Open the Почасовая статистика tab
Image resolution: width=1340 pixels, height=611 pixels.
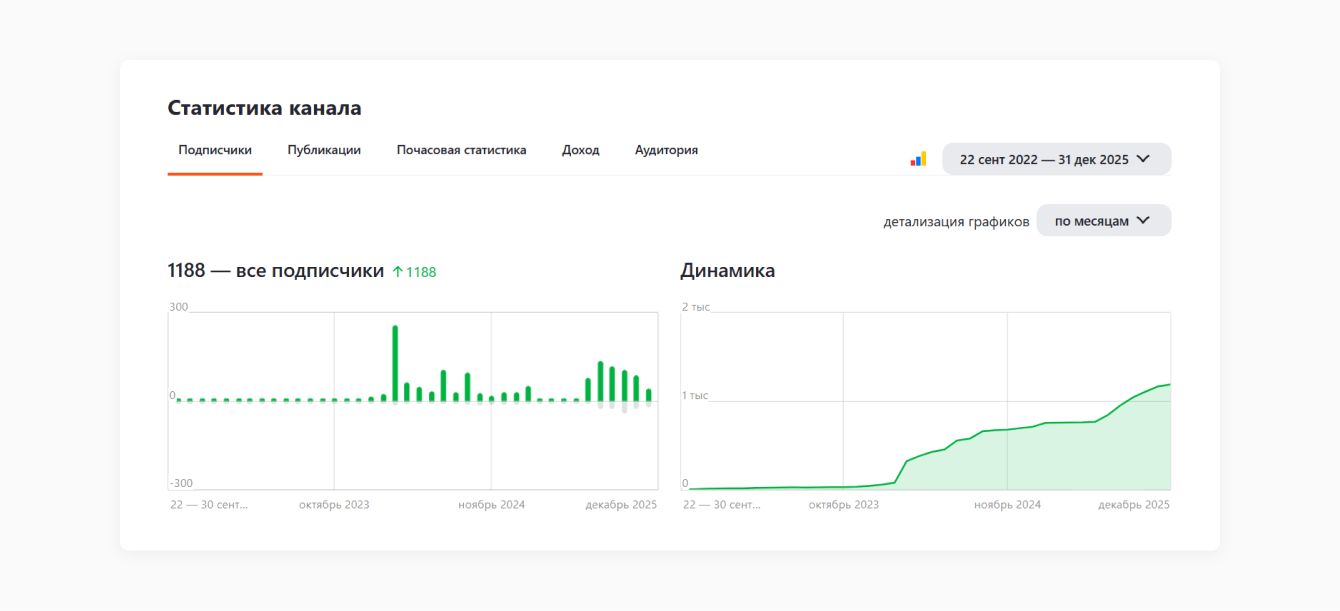(x=461, y=150)
